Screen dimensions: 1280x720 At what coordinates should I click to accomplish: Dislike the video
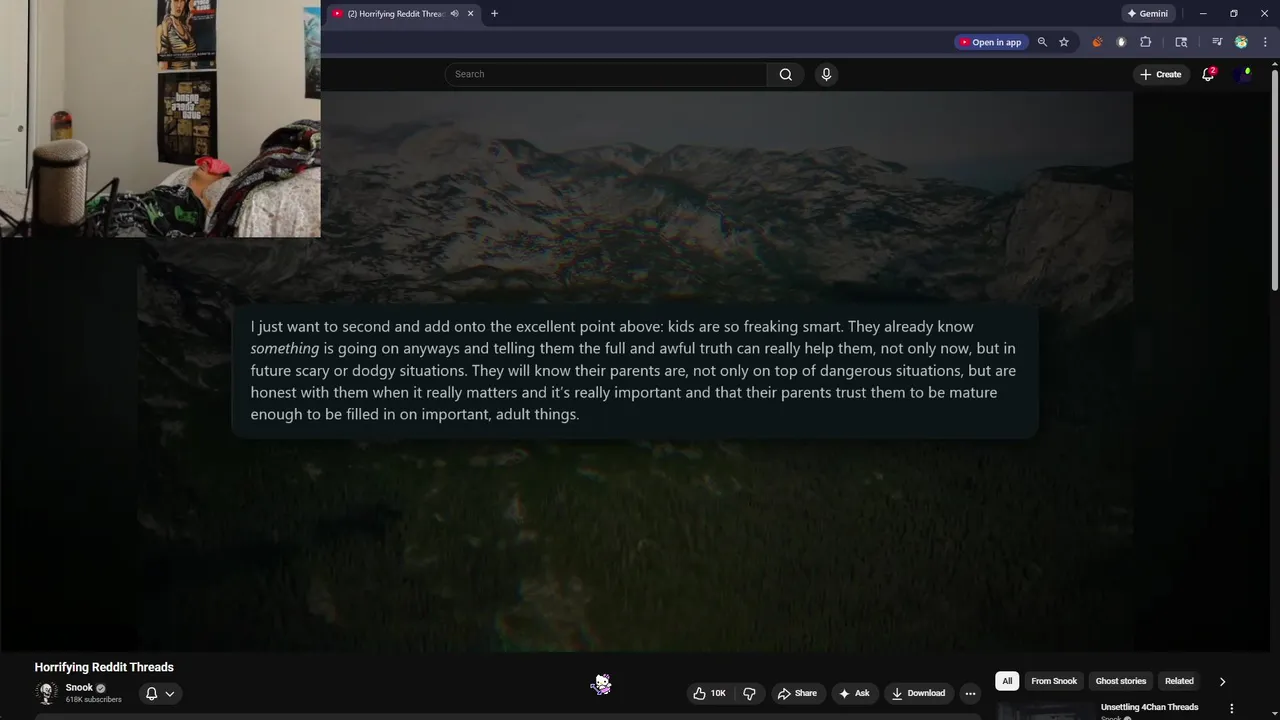click(x=749, y=693)
